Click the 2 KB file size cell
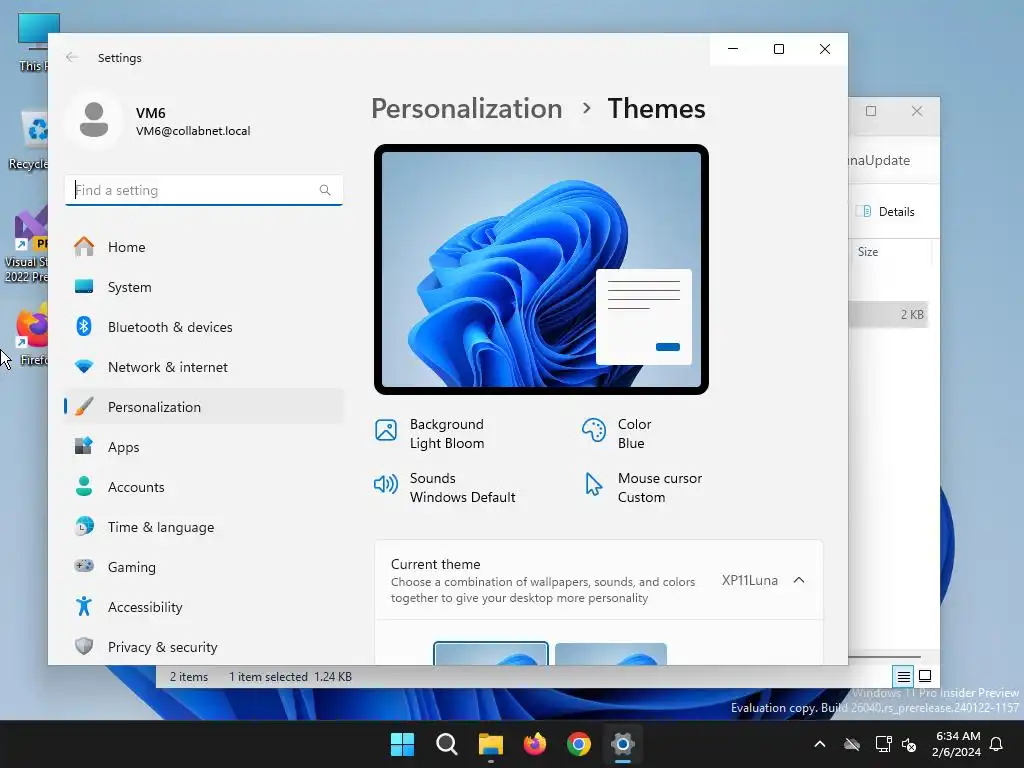The image size is (1024, 768). pos(912,314)
